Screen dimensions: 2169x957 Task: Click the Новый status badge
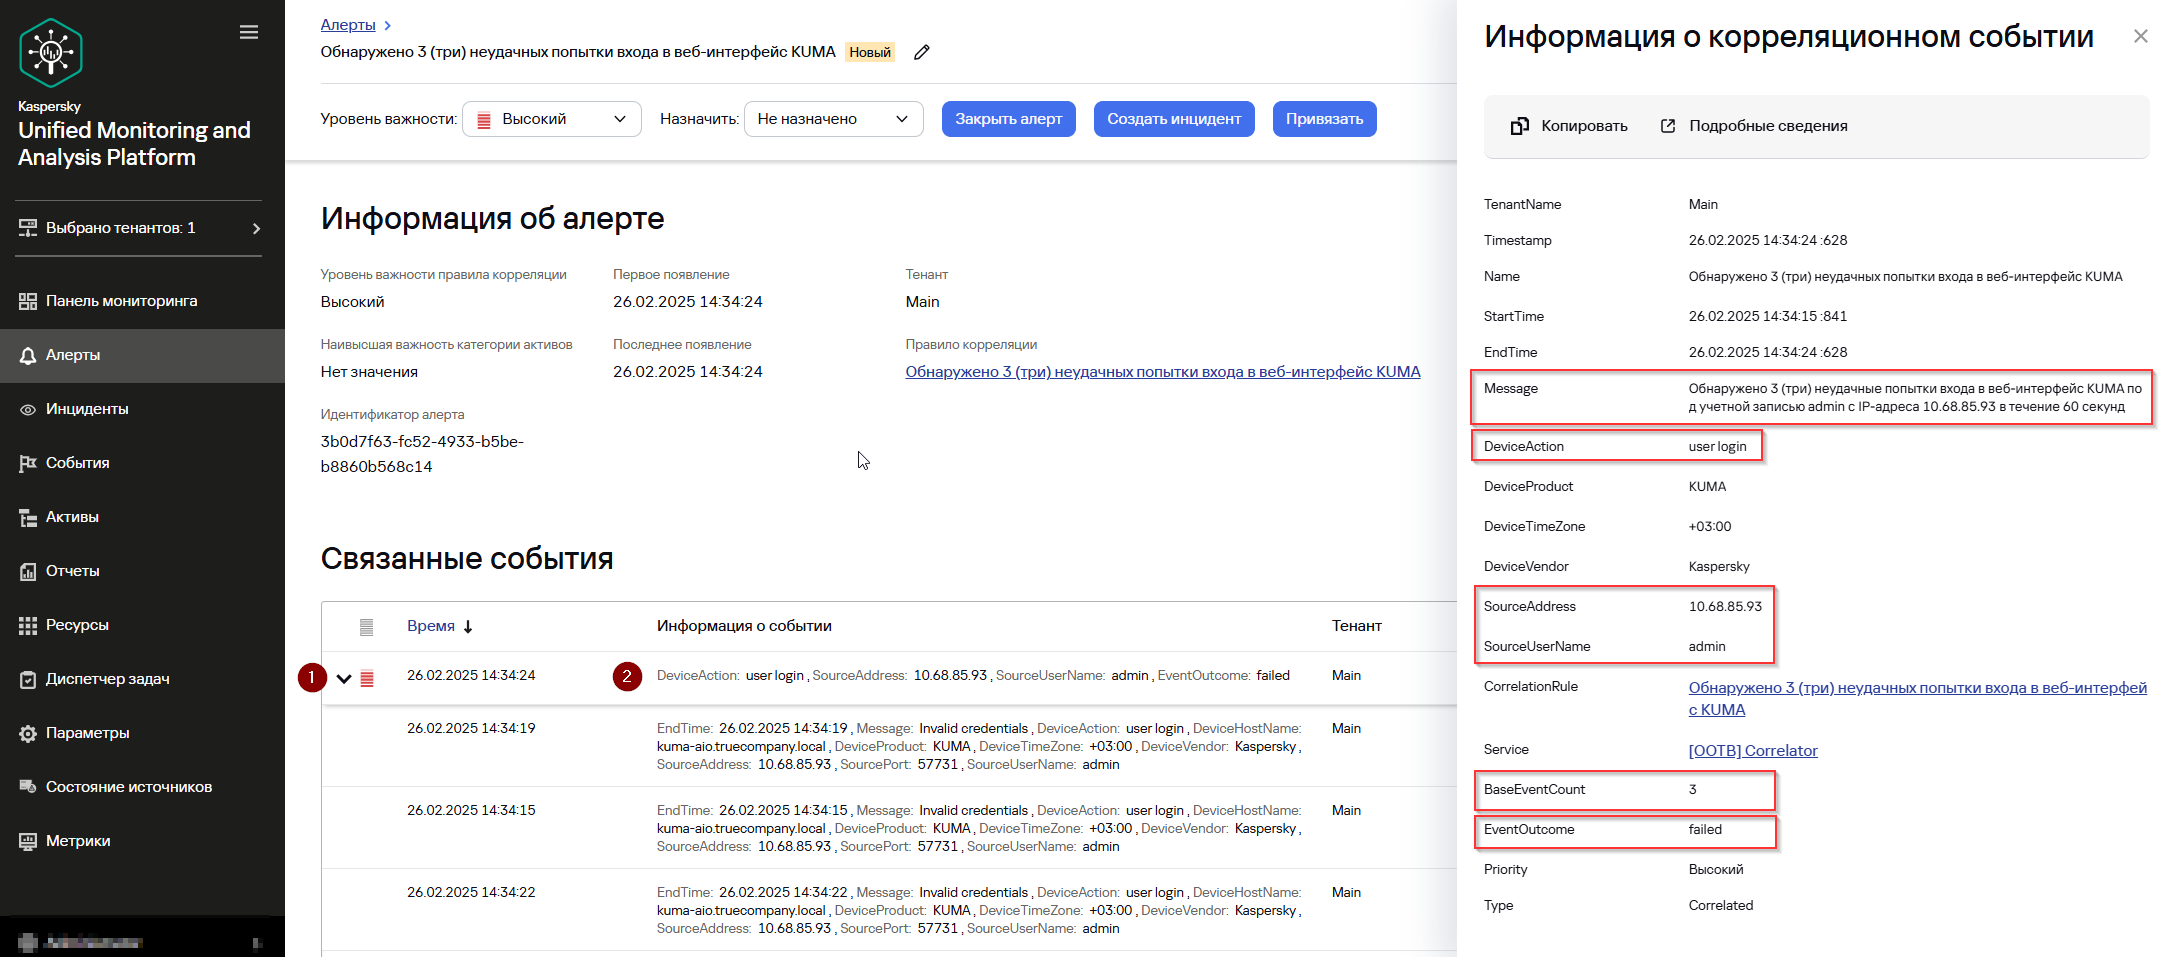click(x=870, y=52)
